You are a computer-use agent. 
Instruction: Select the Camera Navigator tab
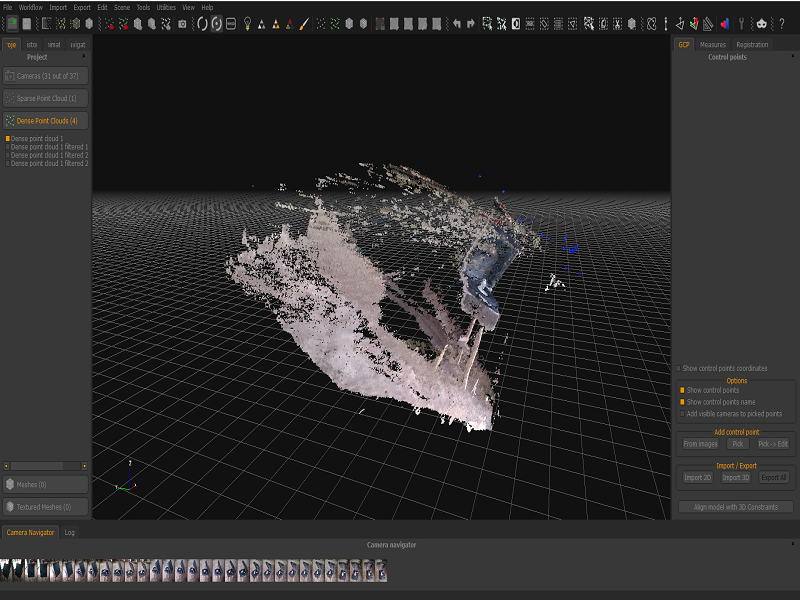point(30,533)
